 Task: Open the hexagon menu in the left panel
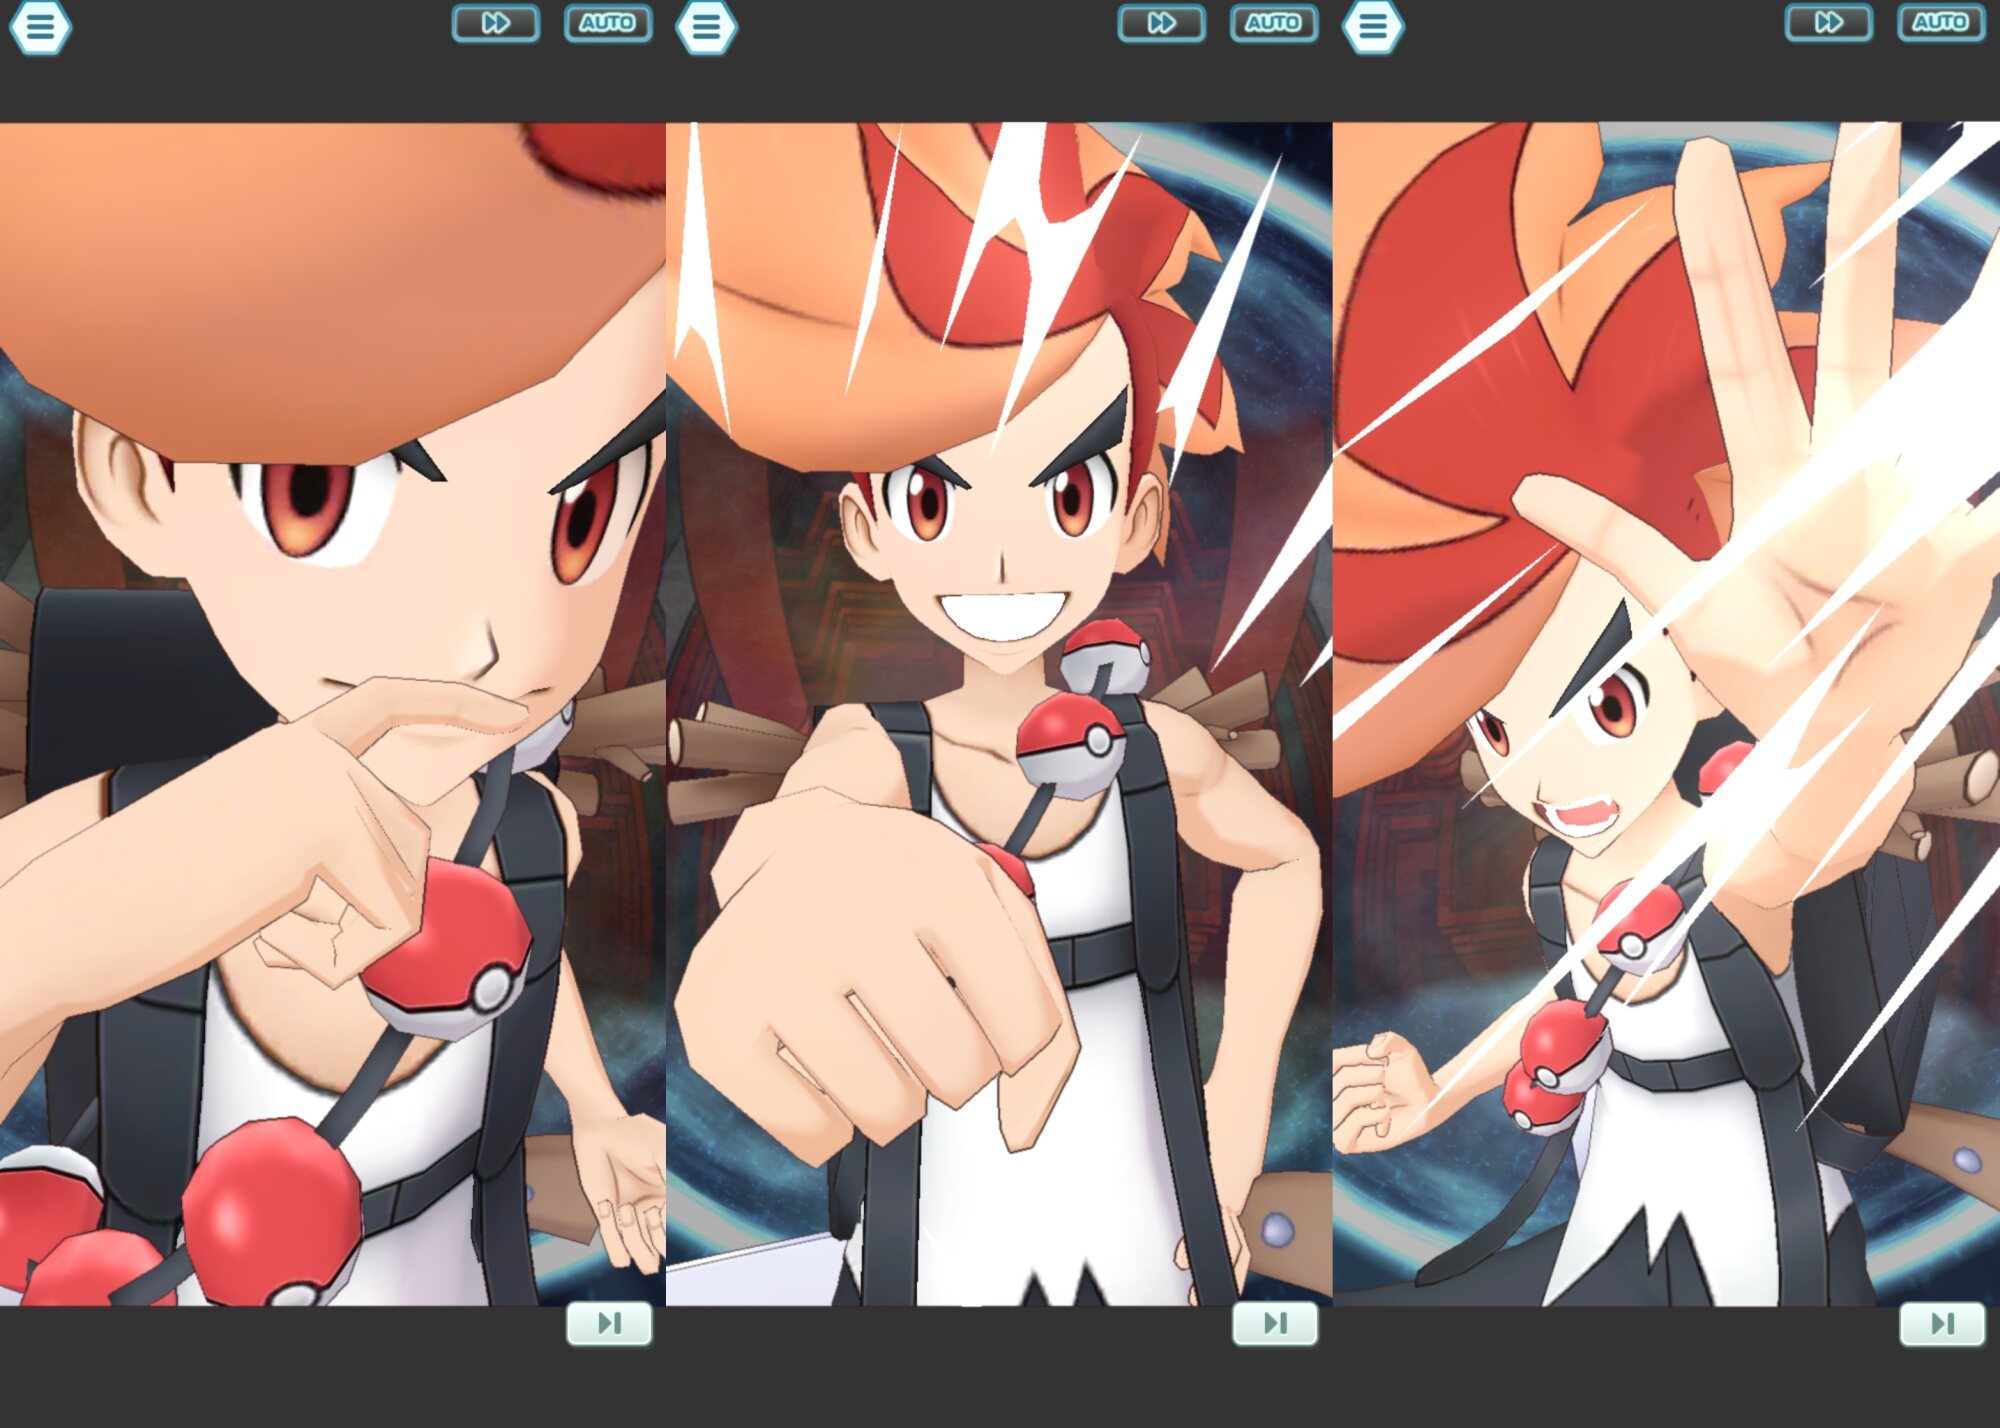point(40,26)
